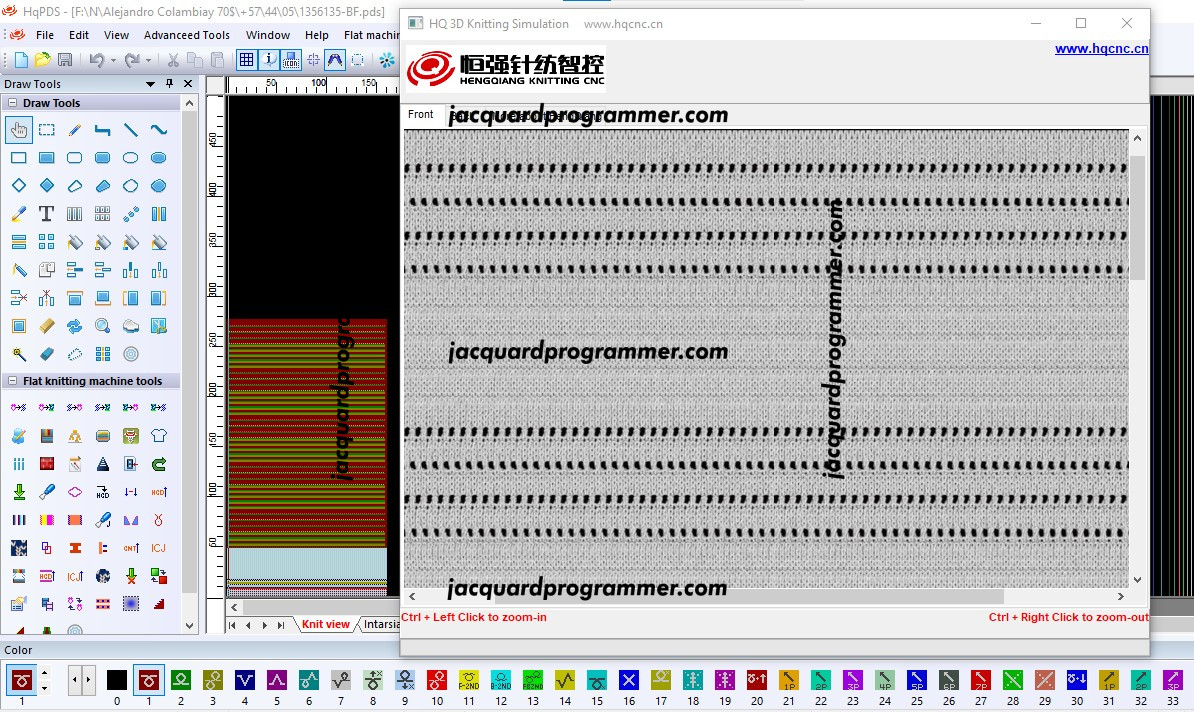Open the www.hqcnc.cn link
The image size is (1194, 712).
1101,49
